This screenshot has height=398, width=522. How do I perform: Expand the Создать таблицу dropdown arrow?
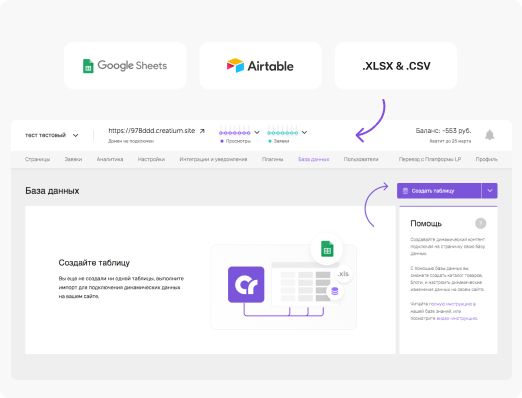pyautogui.click(x=490, y=191)
